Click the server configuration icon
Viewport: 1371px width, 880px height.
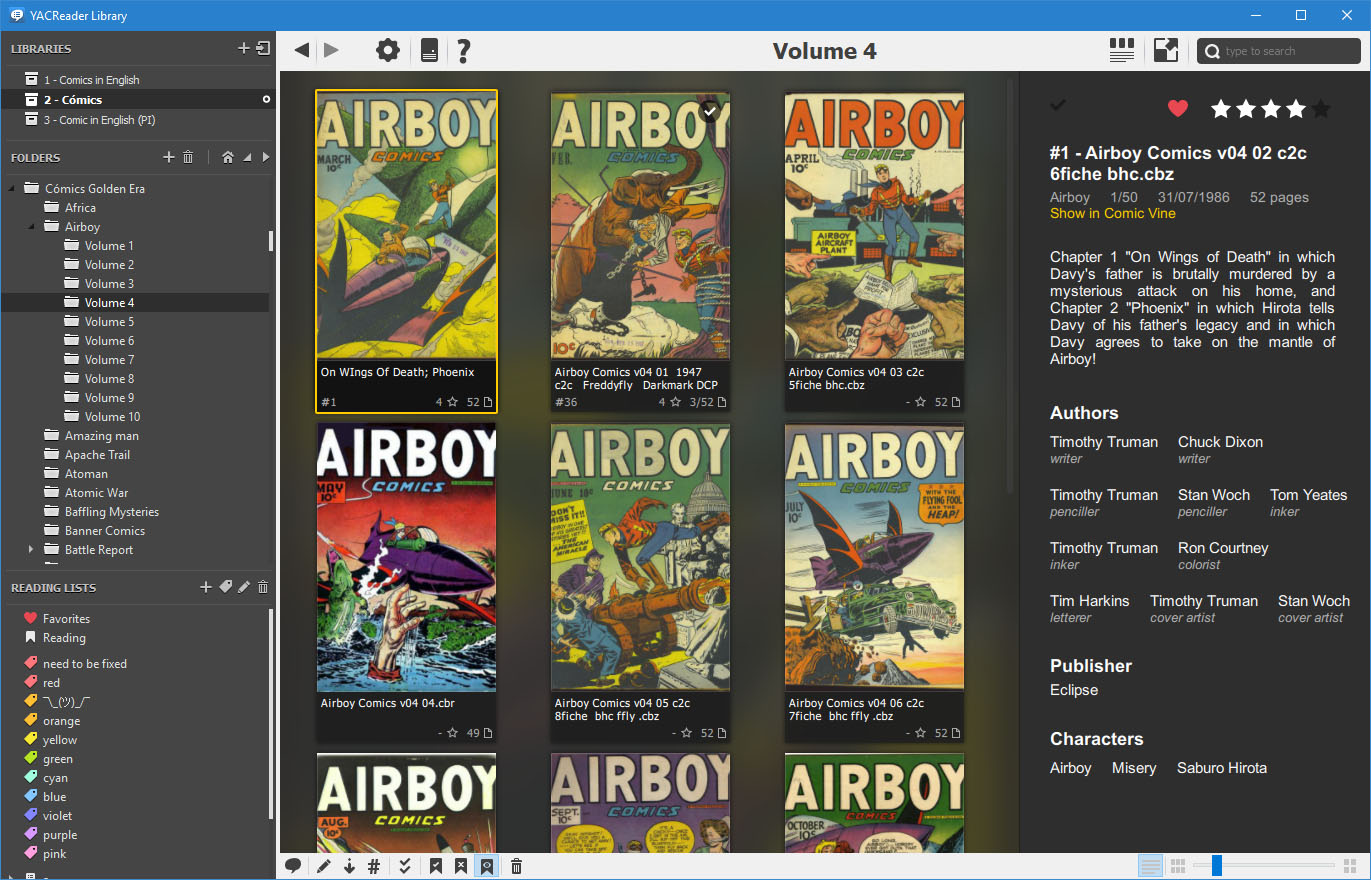pos(429,51)
